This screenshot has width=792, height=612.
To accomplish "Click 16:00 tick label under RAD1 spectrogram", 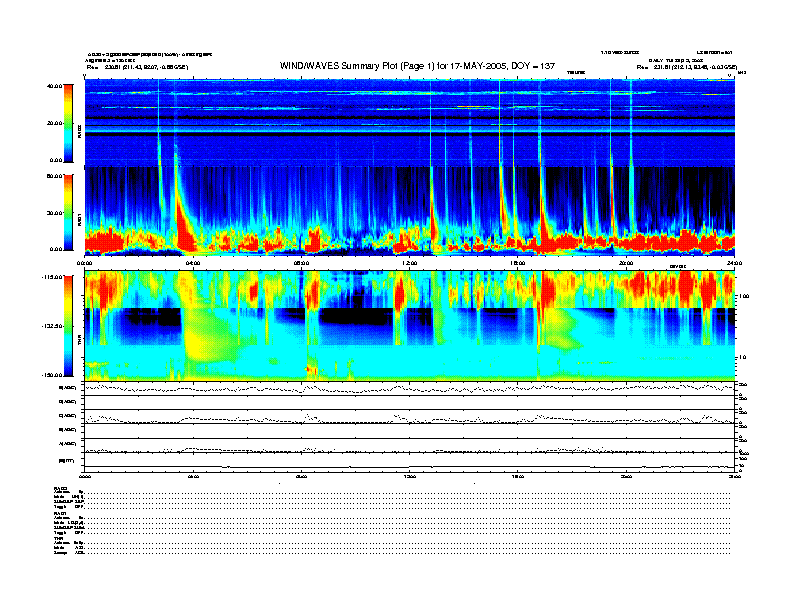I will coord(518,263).
